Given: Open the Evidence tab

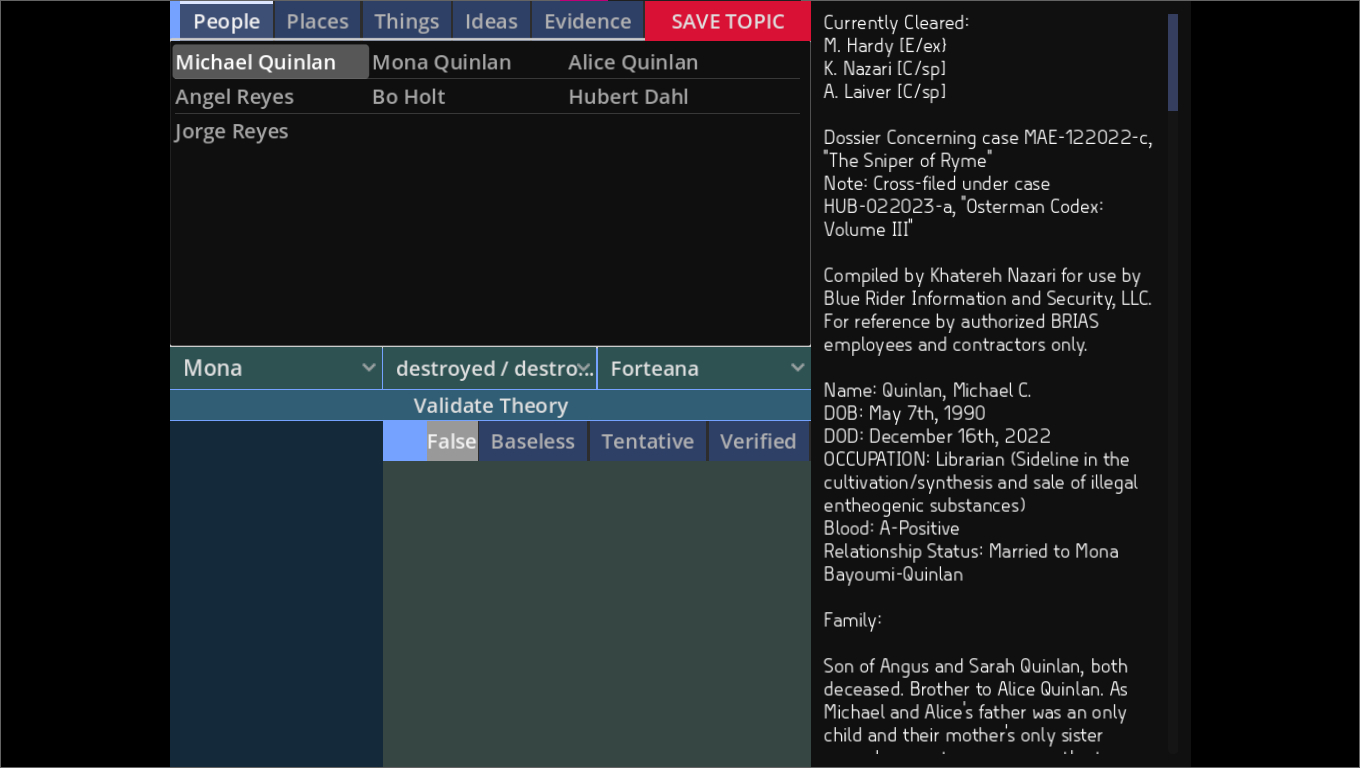Looking at the screenshot, I should 587,21.
